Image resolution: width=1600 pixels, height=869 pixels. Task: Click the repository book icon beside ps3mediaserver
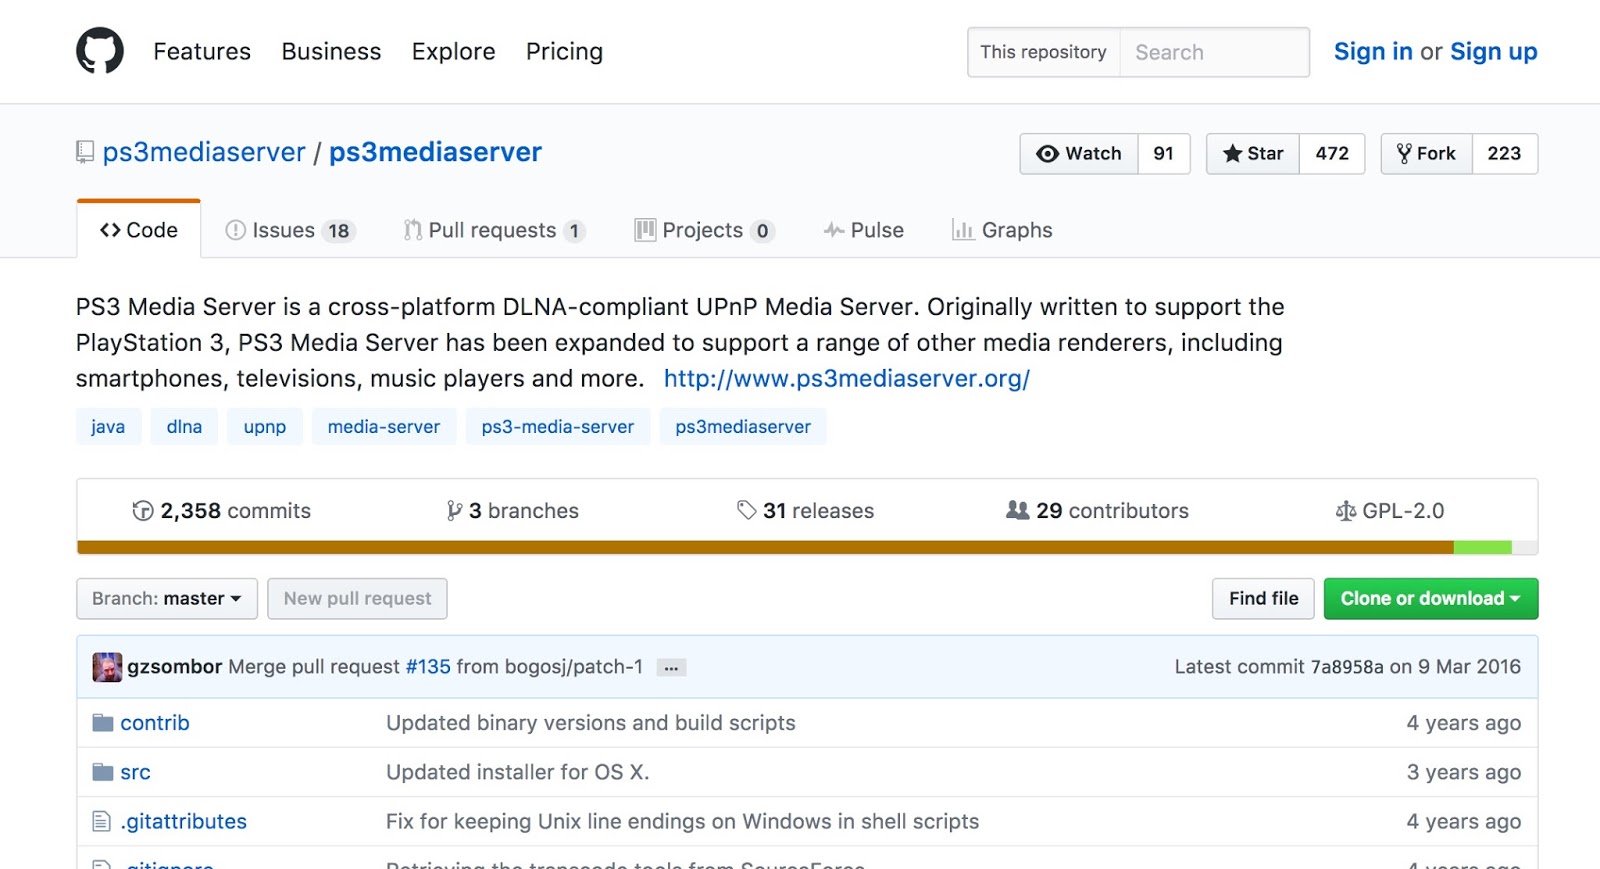[85, 152]
